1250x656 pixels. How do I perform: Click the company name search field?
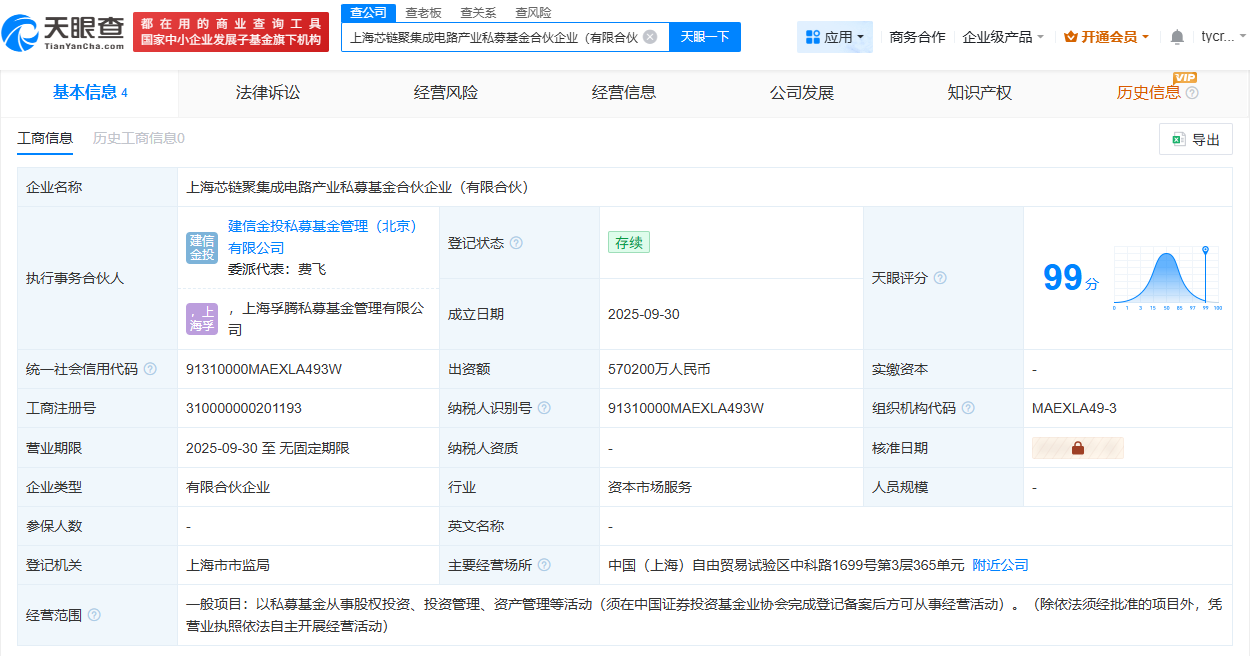click(x=493, y=37)
